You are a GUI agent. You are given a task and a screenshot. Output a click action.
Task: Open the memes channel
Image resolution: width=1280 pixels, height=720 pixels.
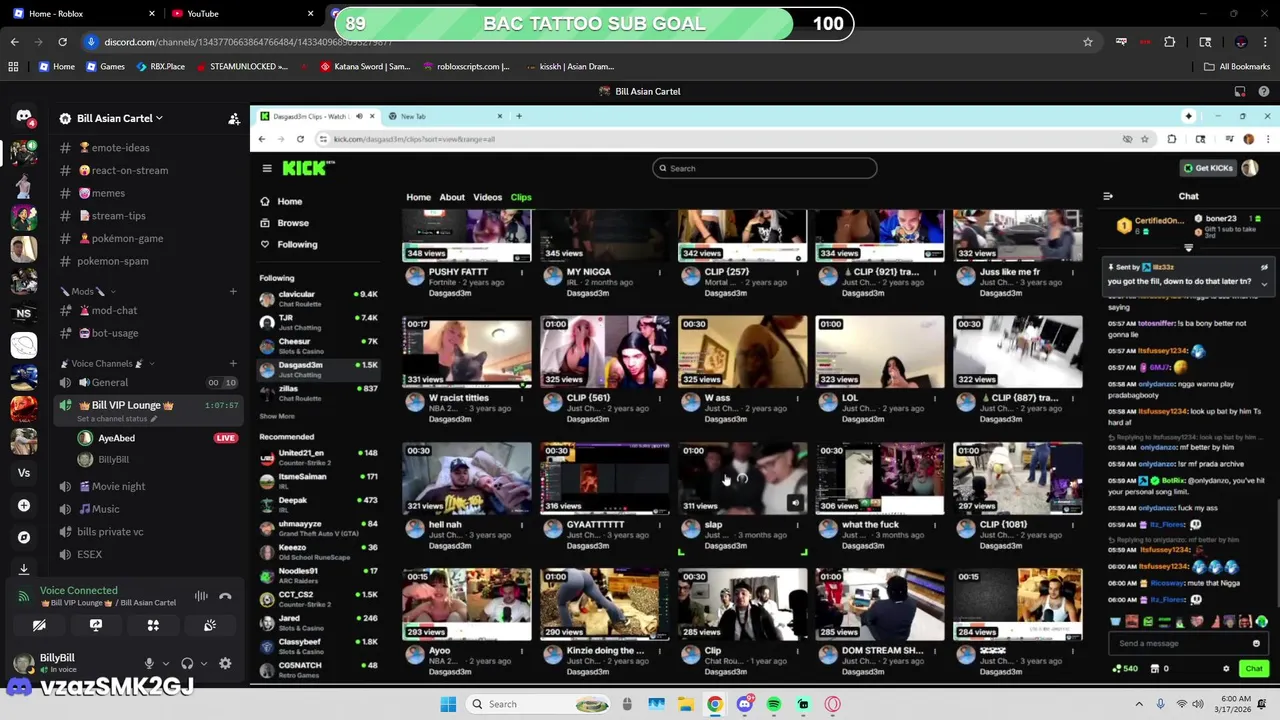(x=148, y=193)
